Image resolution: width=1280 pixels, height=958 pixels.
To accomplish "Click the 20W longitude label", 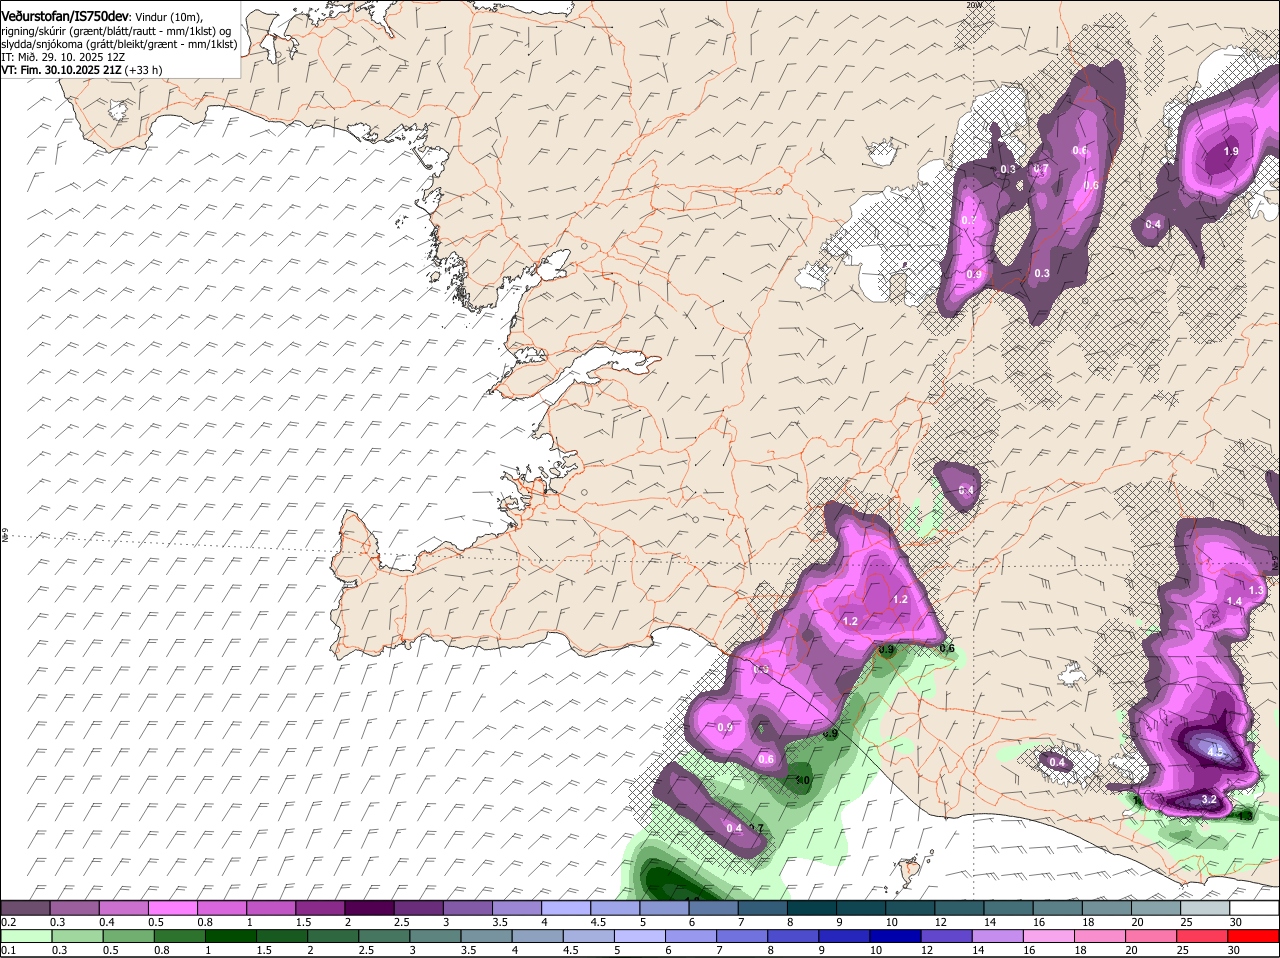I will point(975,5).
